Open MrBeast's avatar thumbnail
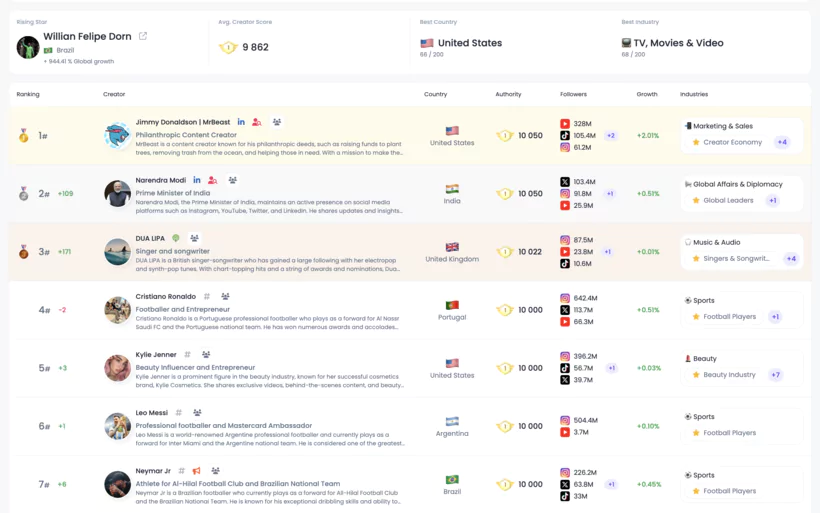This screenshot has height=513, width=820. tap(117, 136)
